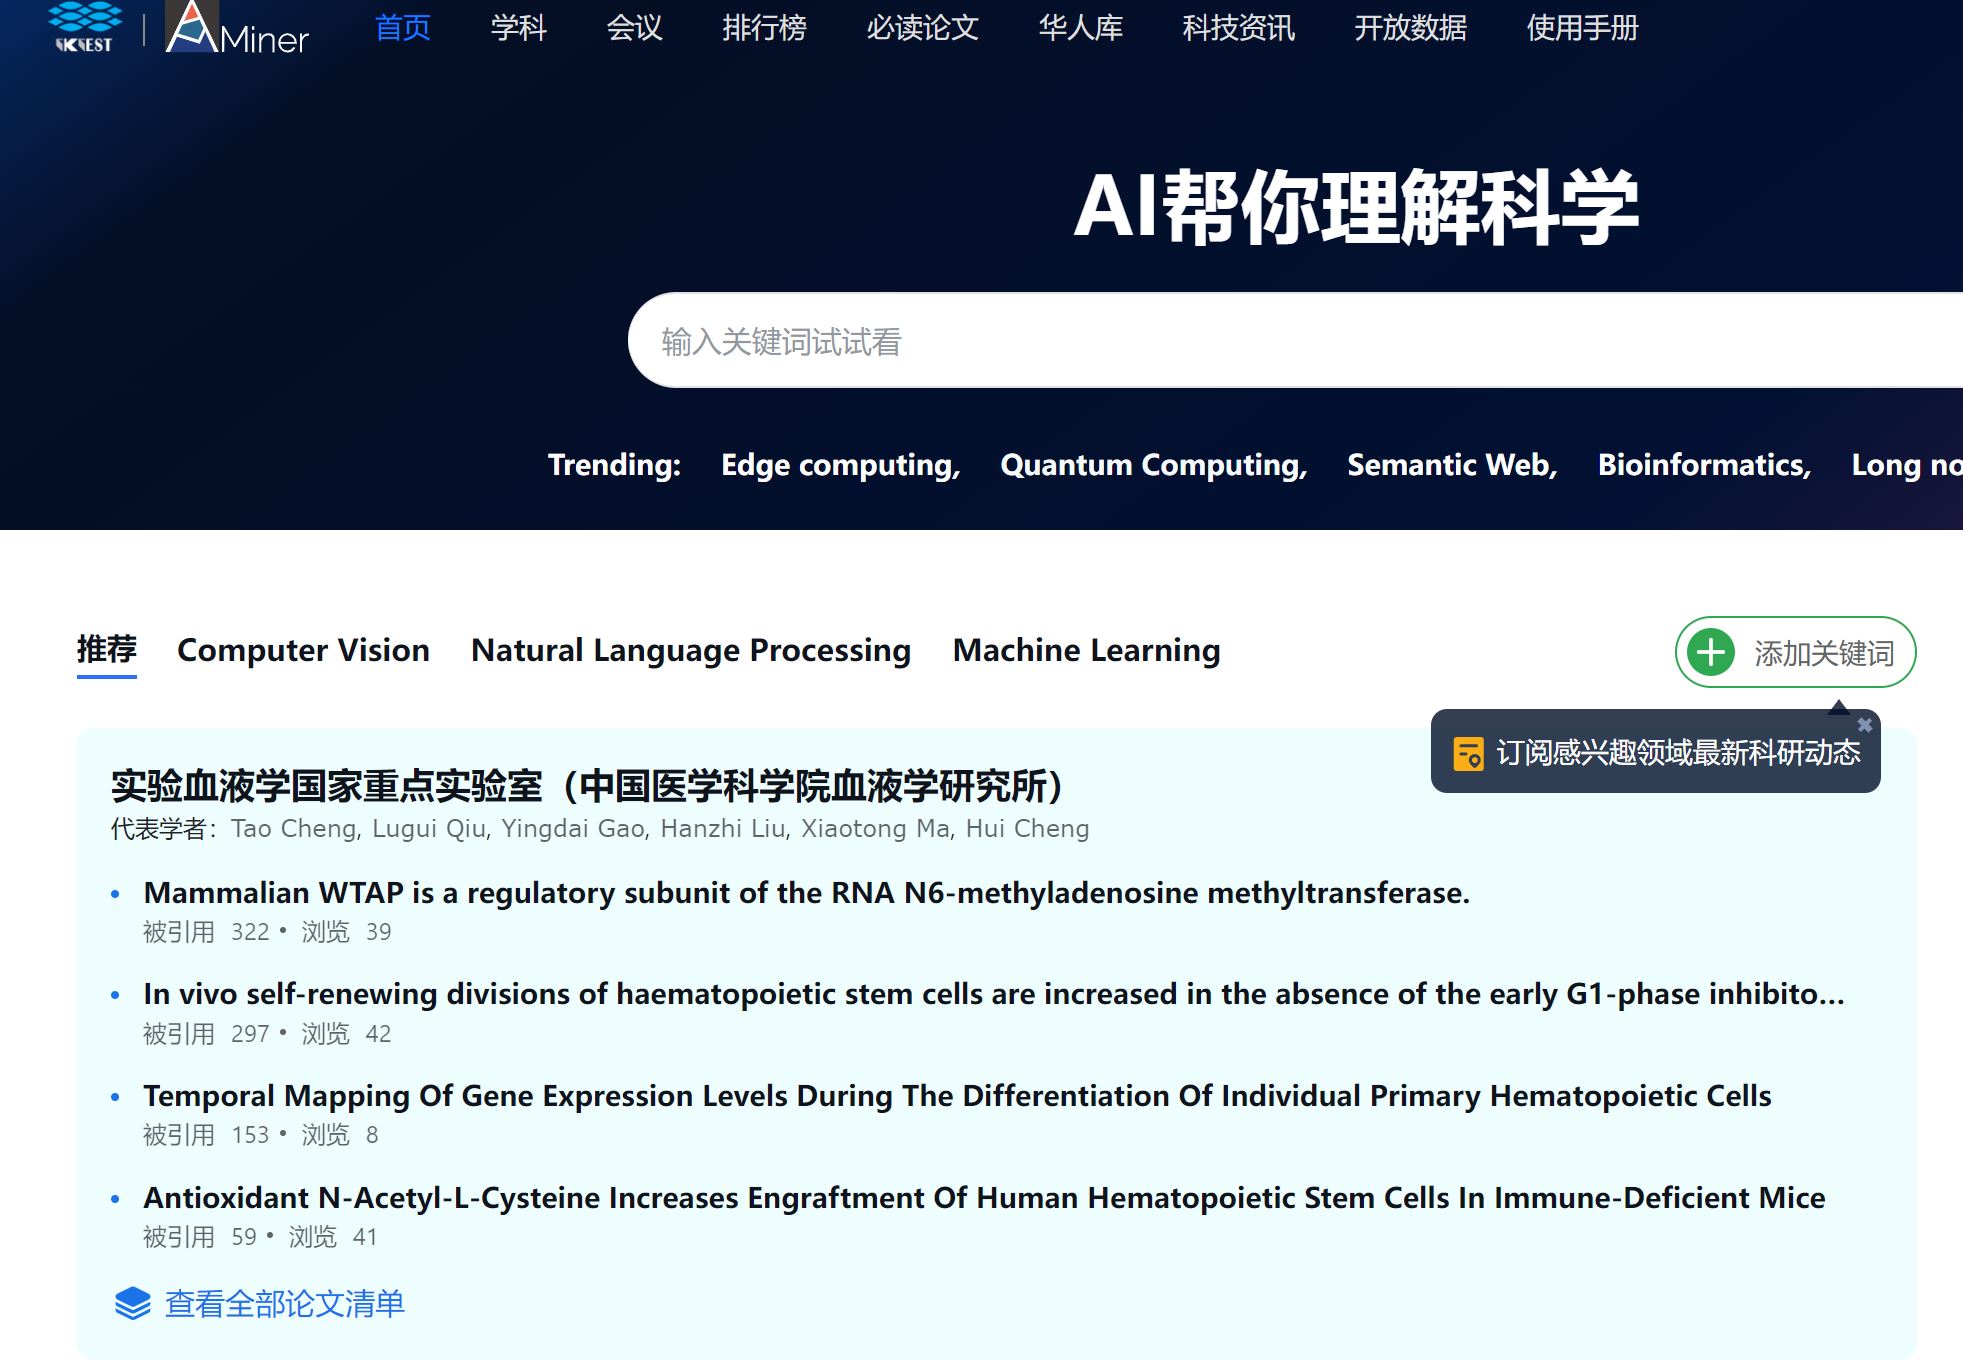Click 查看全部论文清单 link
The width and height of the screenshot is (1963, 1371).
click(x=284, y=1304)
